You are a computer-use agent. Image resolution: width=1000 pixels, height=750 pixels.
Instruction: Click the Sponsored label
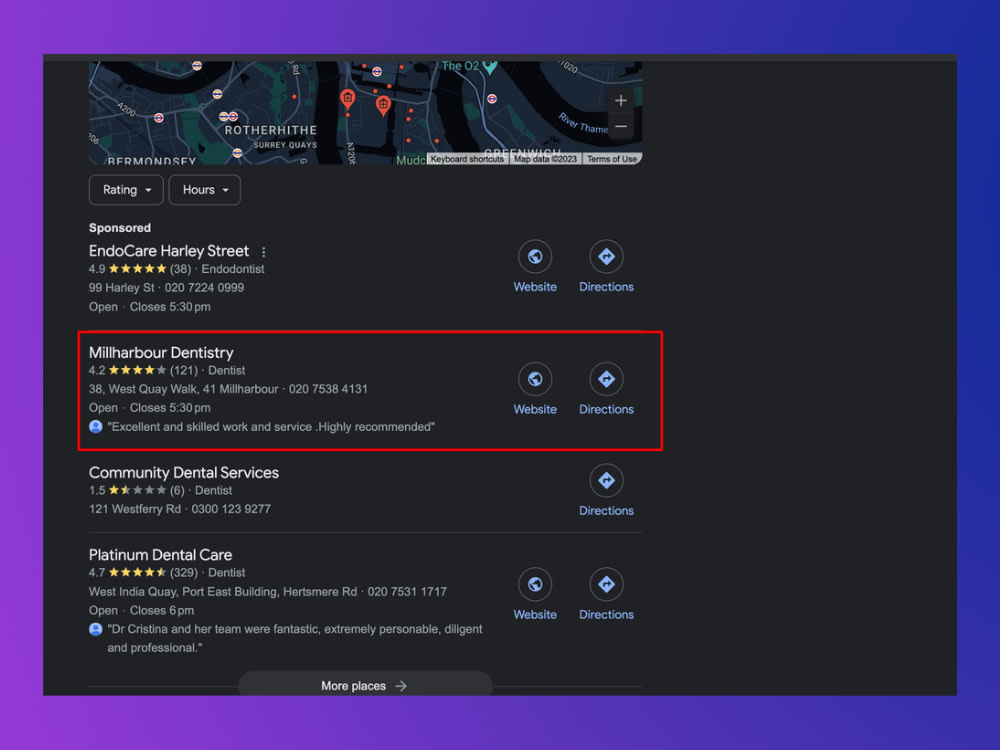120,228
